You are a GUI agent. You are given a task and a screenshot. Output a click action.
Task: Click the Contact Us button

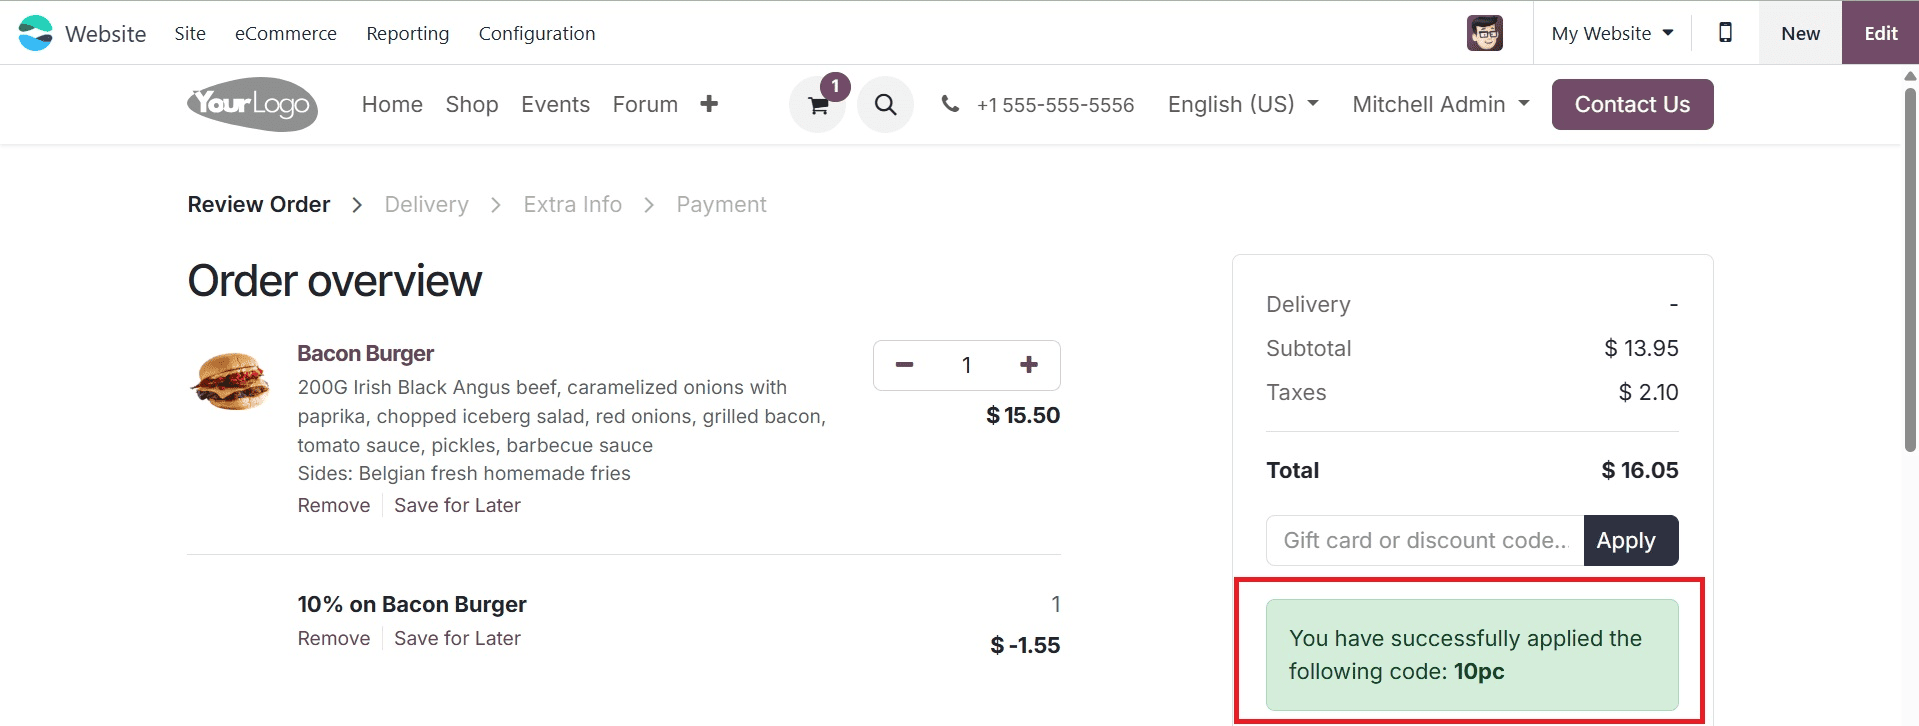tap(1632, 104)
